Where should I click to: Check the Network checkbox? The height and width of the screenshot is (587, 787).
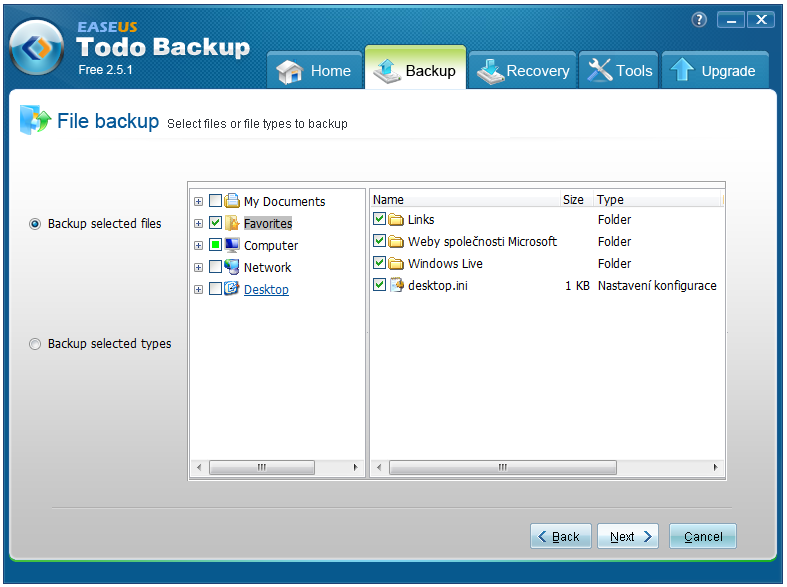[x=215, y=266]
